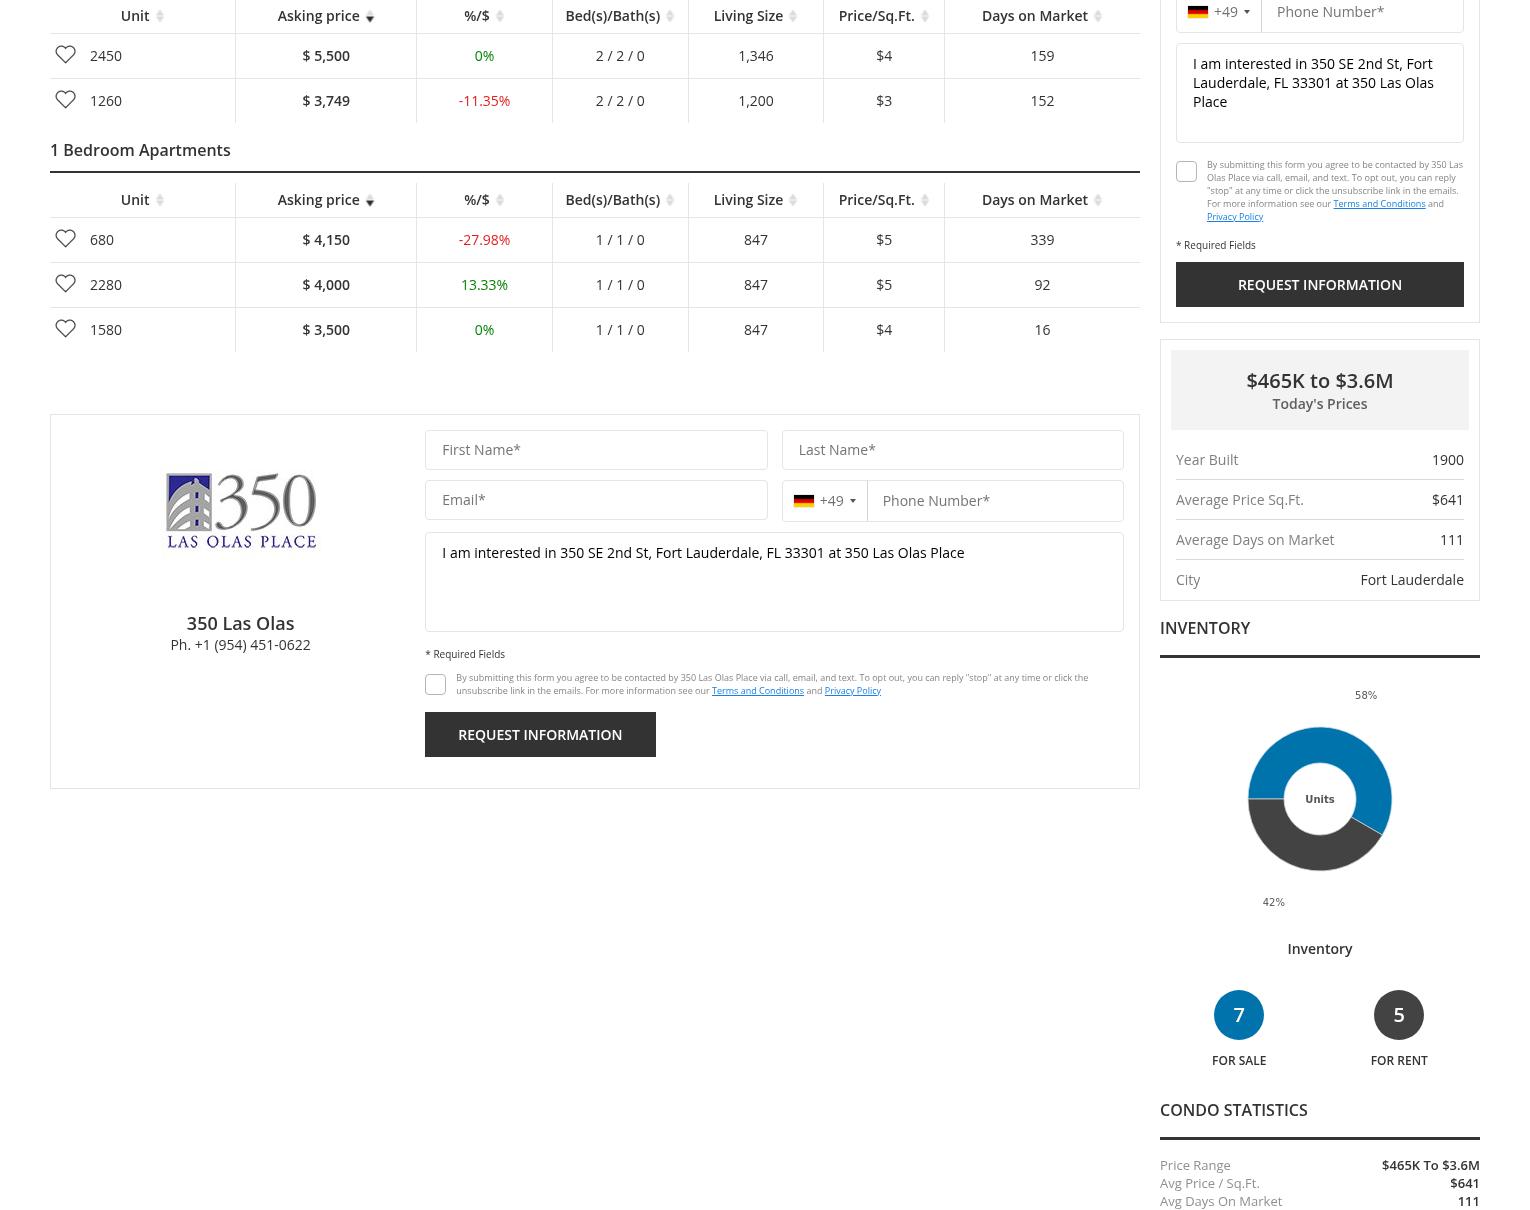Click dark 5 For Rent circle
The image size is (1530, 1210).
[1398, 1015]
